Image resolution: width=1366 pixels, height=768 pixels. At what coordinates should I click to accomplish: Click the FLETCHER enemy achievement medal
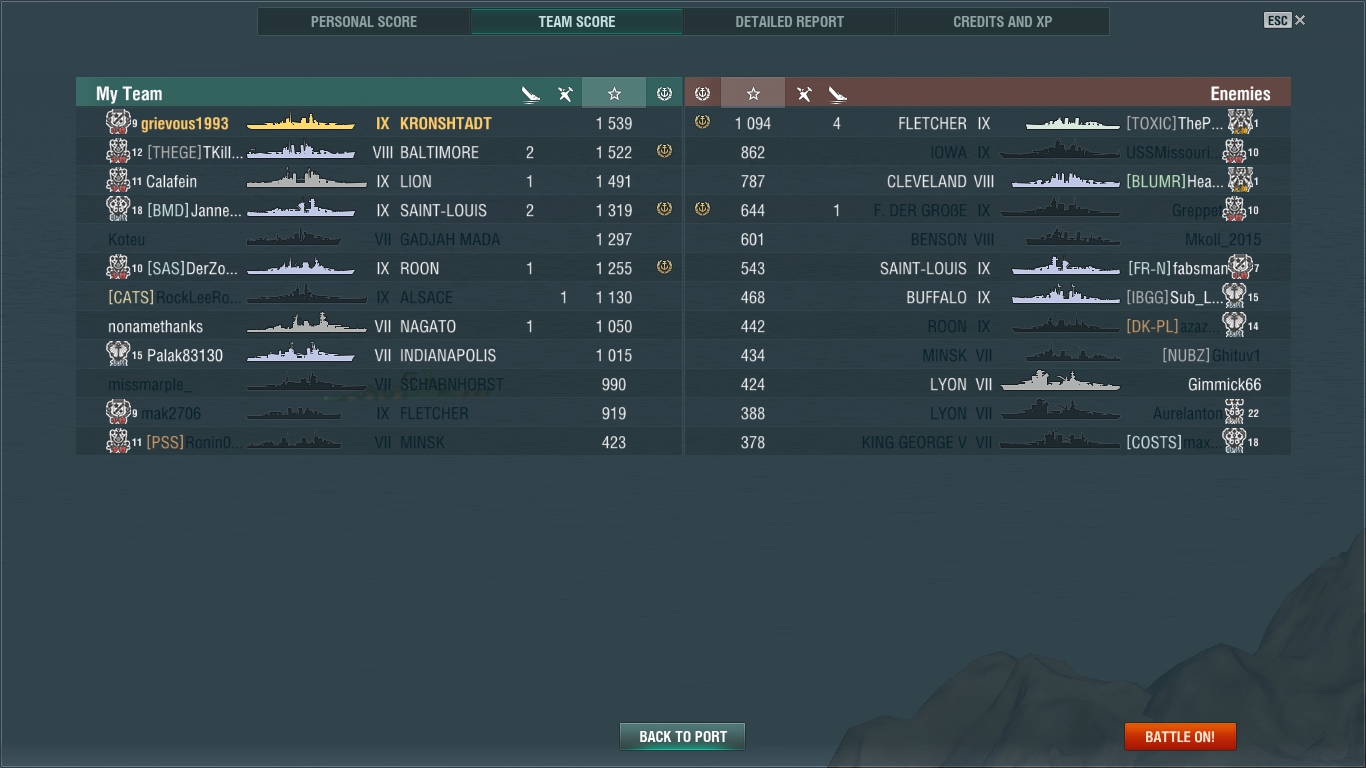pos(702,122)
